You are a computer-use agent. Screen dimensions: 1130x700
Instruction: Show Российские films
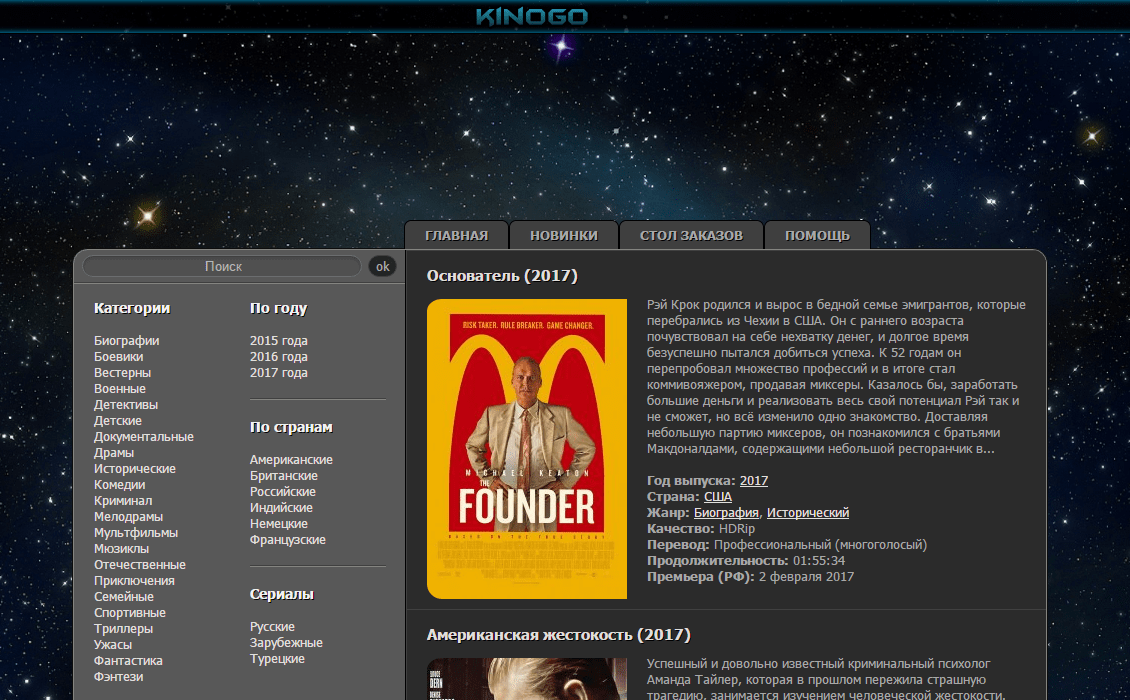pos(282,492)
